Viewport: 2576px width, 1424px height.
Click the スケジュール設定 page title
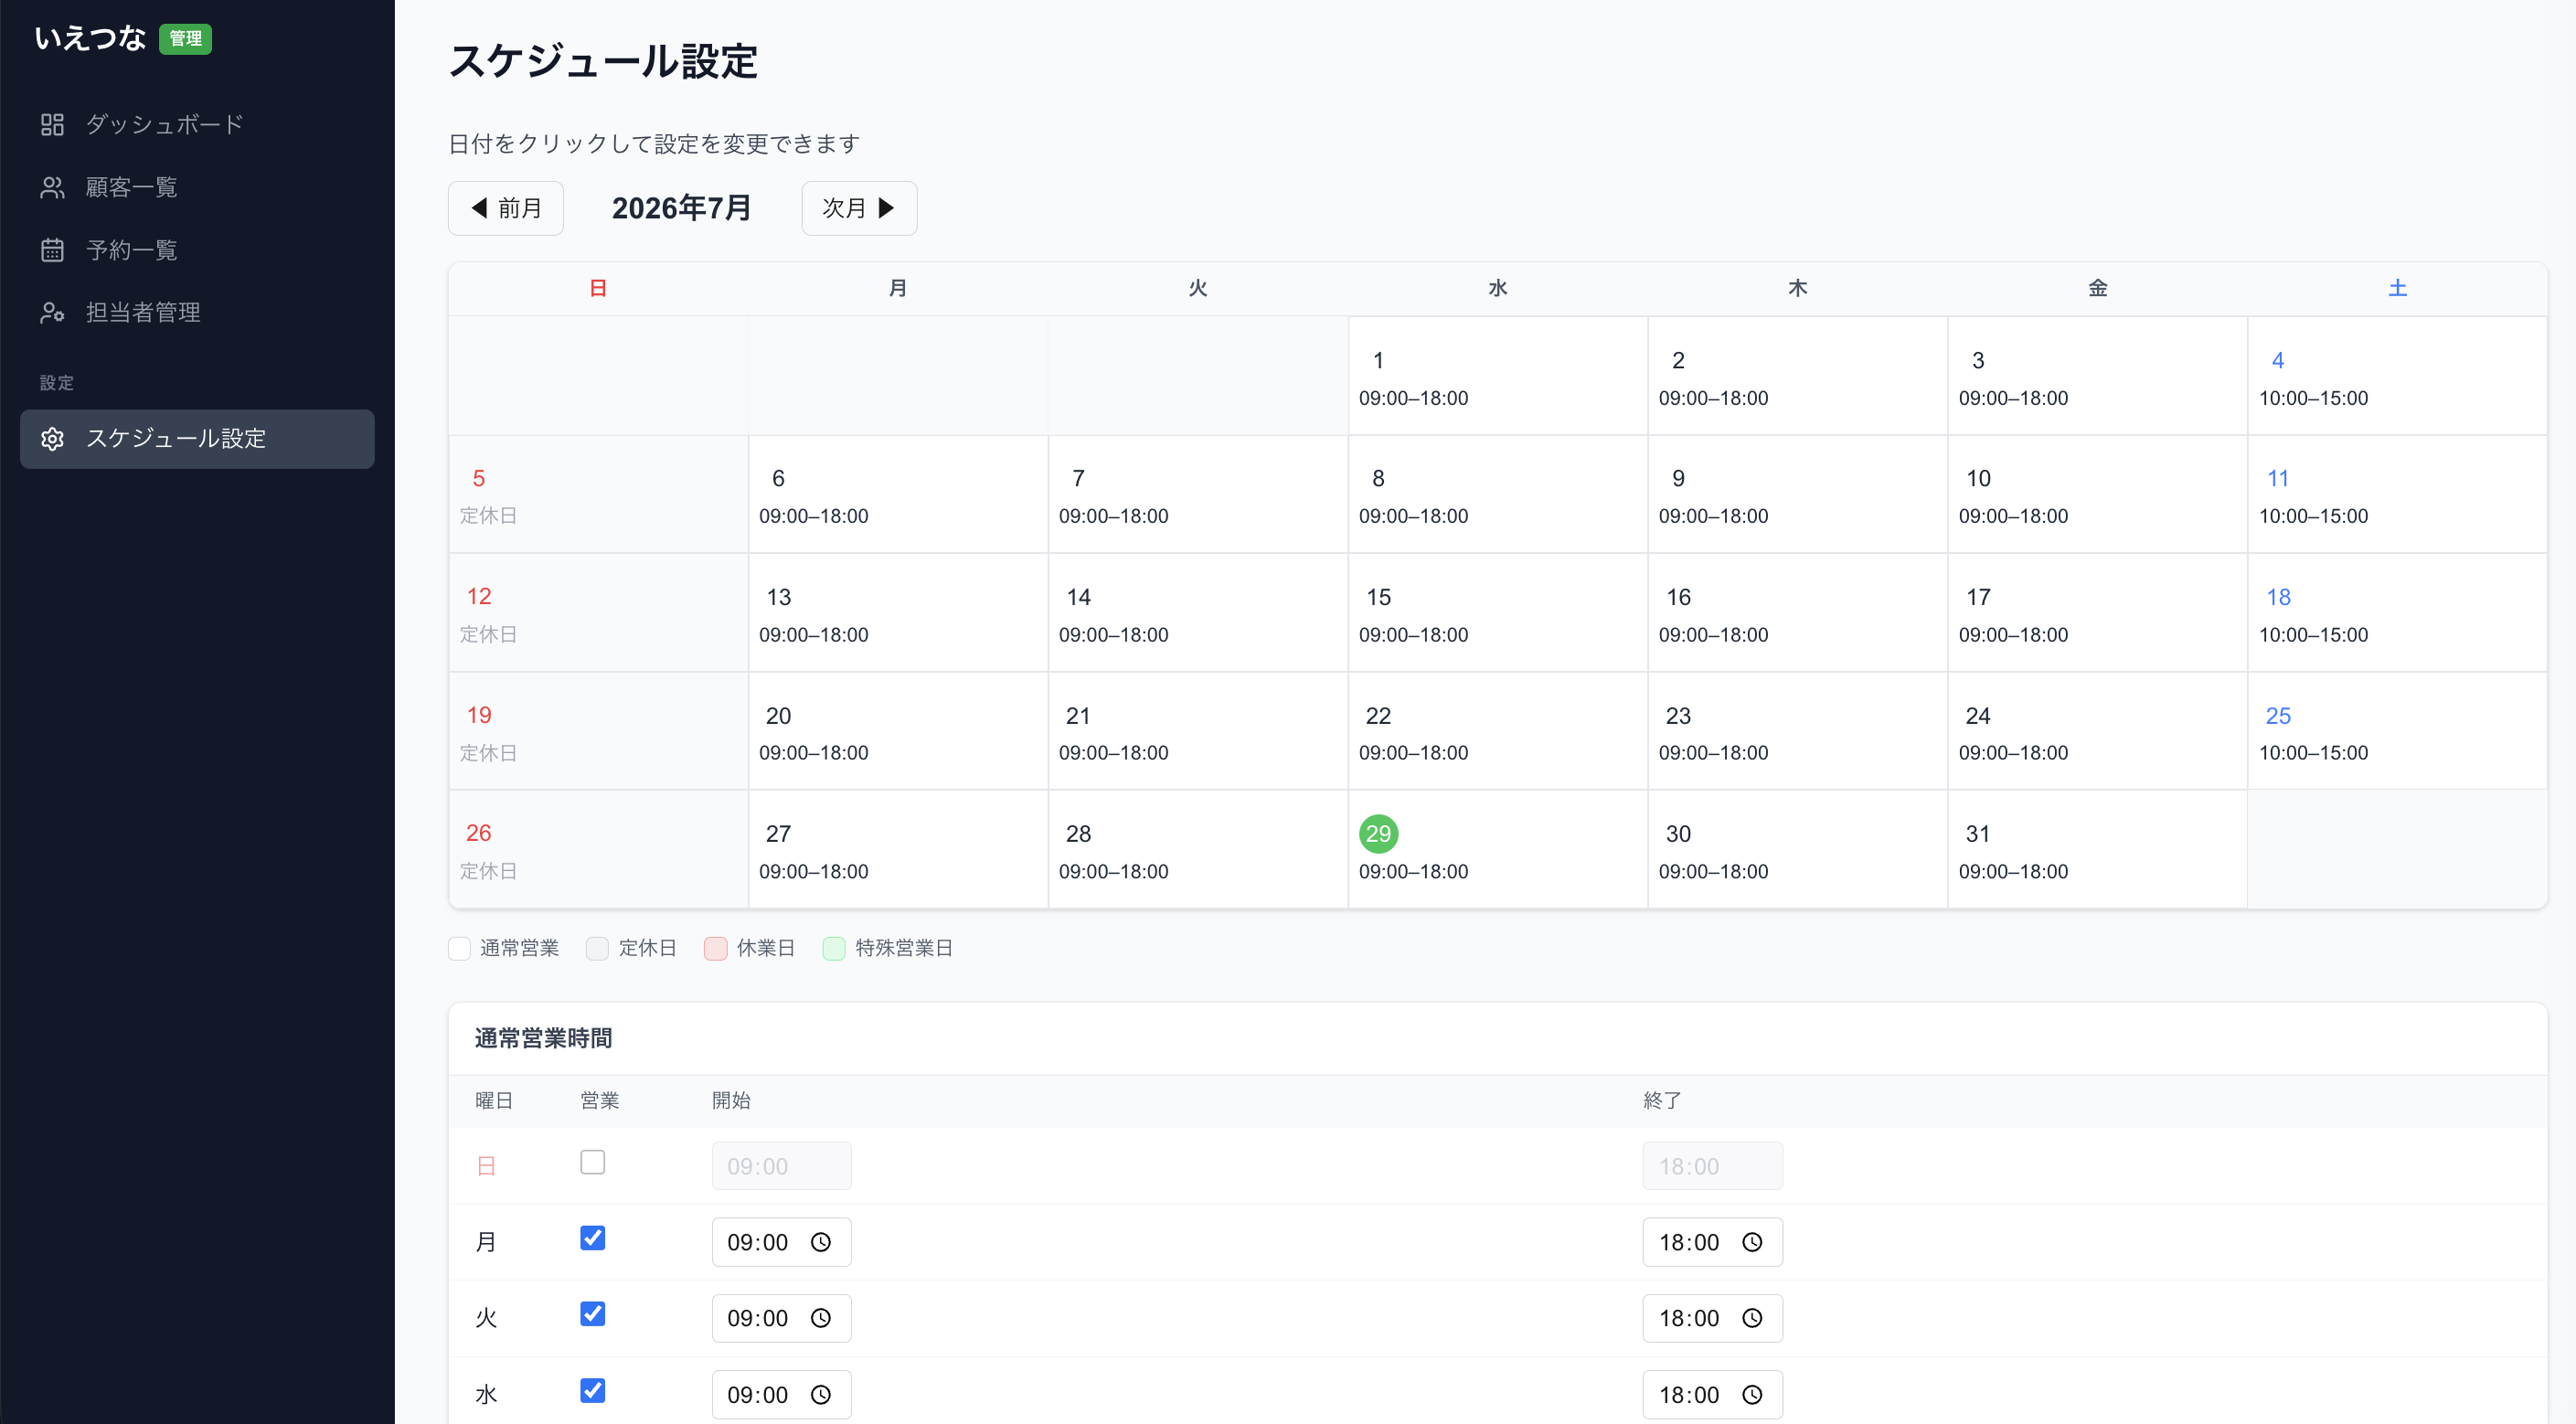pyautogui.click(x=603, y=61)
